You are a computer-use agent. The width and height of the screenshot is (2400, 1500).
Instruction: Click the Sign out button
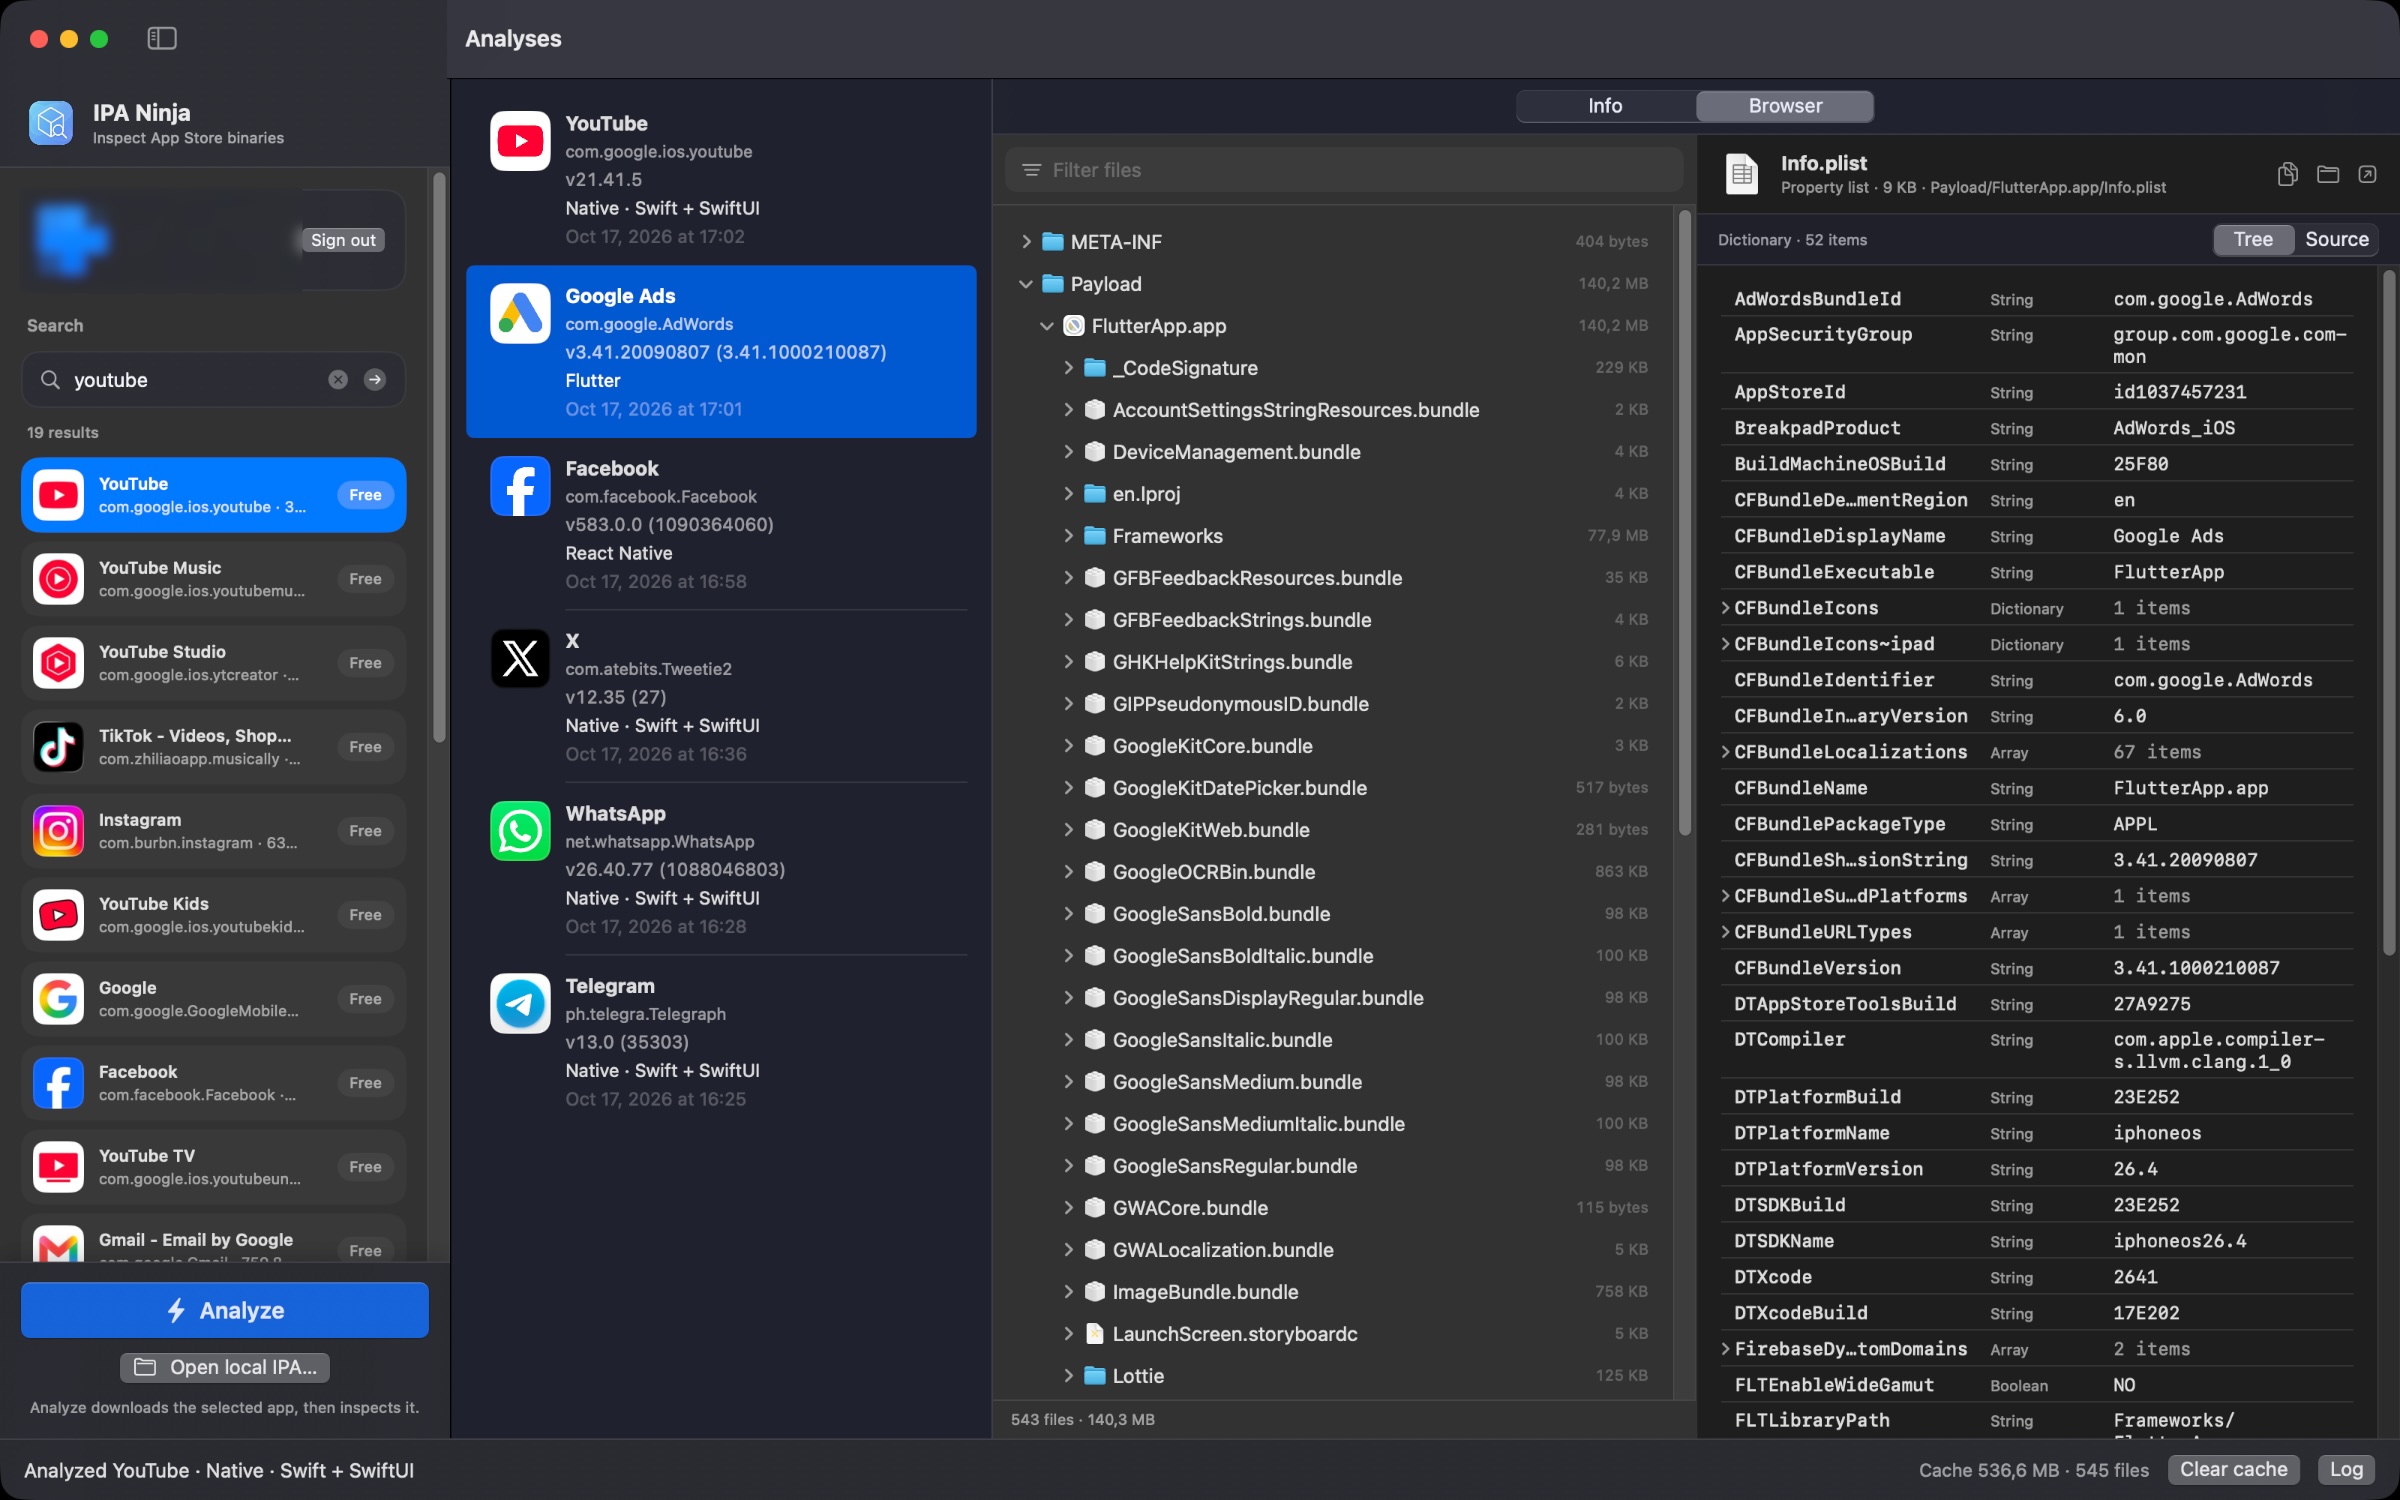point(343,240)
